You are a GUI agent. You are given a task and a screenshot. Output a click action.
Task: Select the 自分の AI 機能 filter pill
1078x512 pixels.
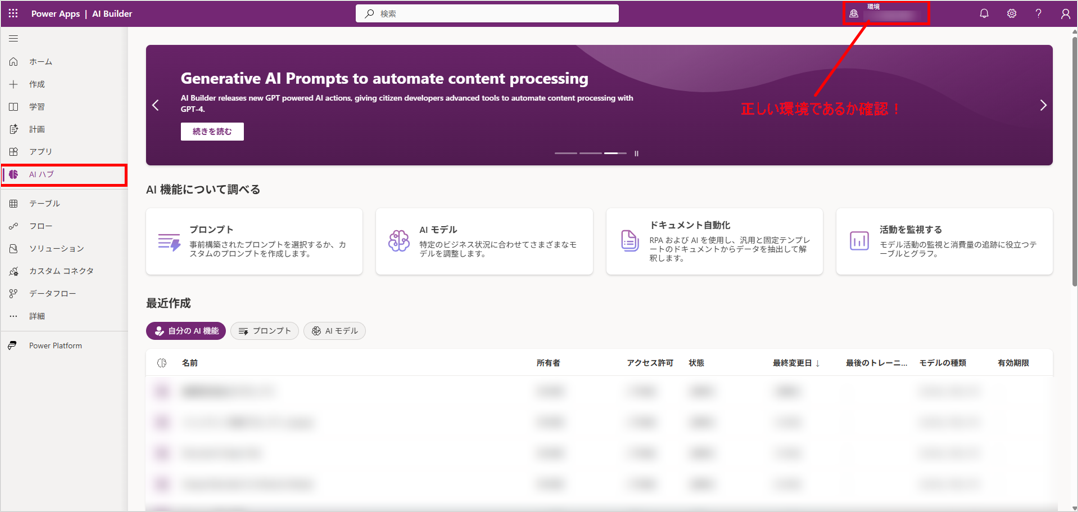tap(186, 331)
